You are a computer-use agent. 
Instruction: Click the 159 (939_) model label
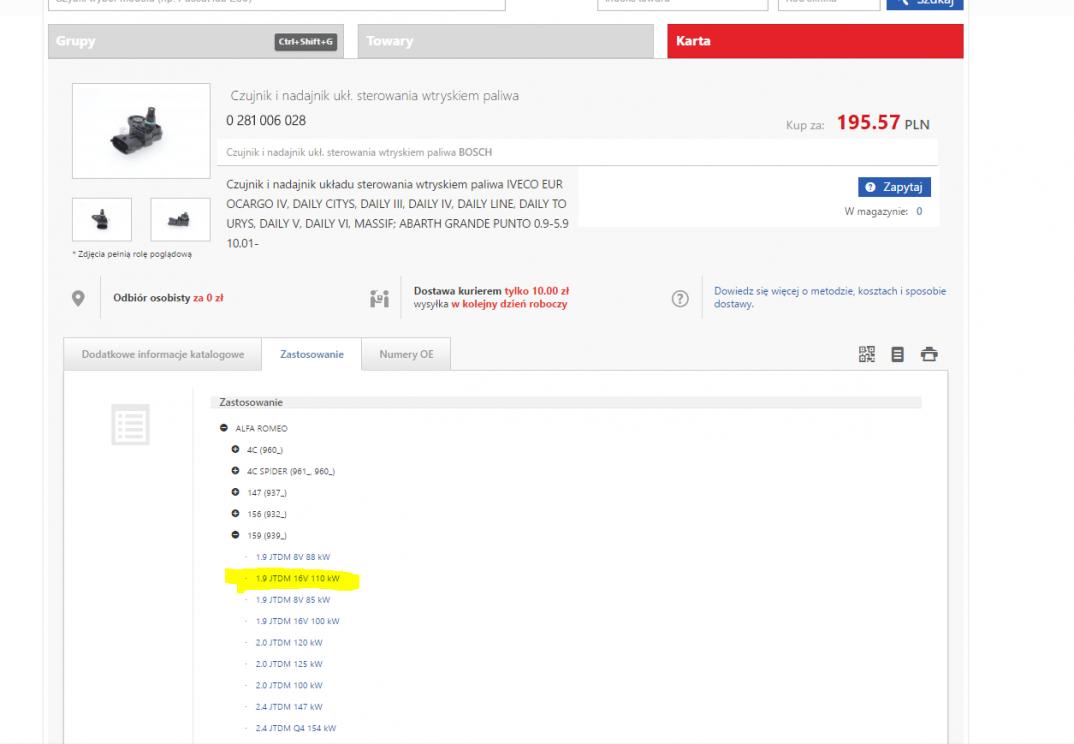pos(266,535)
